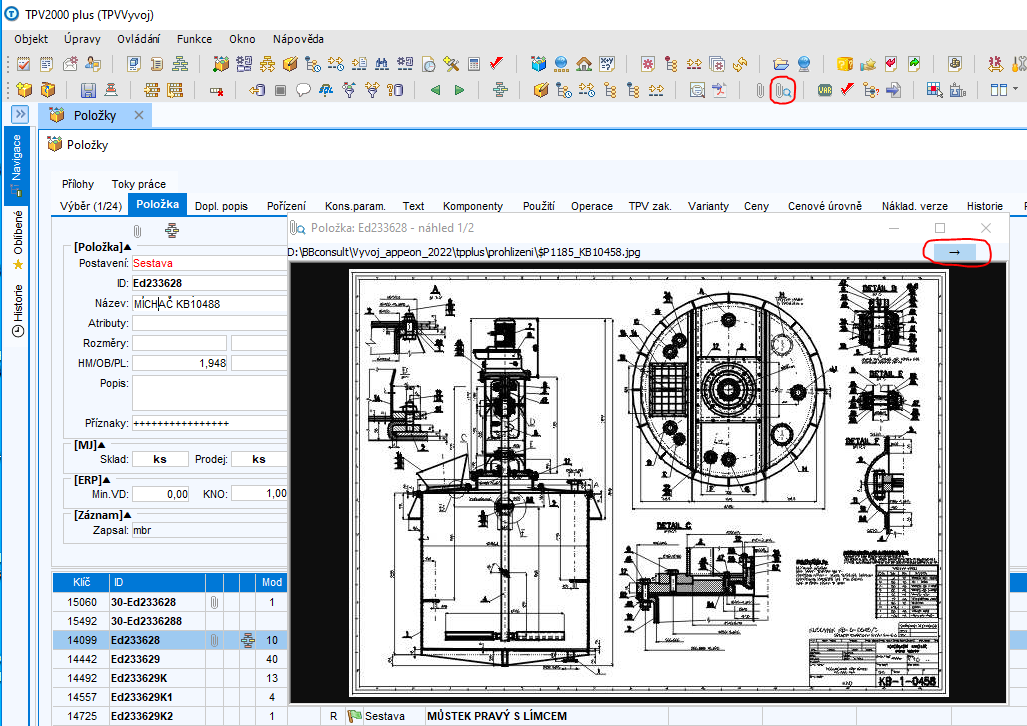Open the Navigace side panel tab
Viewport: 1027px width, 726px height.
[16, 164]
